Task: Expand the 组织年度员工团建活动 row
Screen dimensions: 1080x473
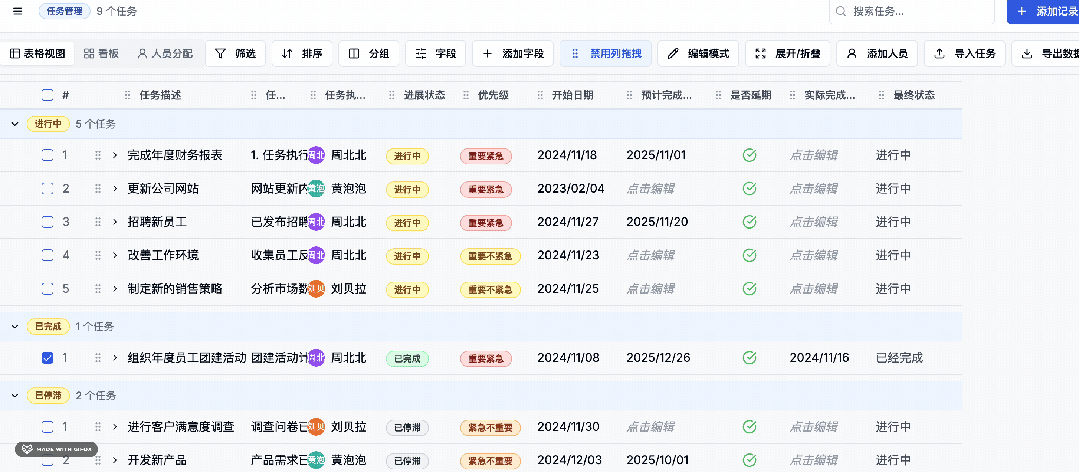Action: coord(116,358)
